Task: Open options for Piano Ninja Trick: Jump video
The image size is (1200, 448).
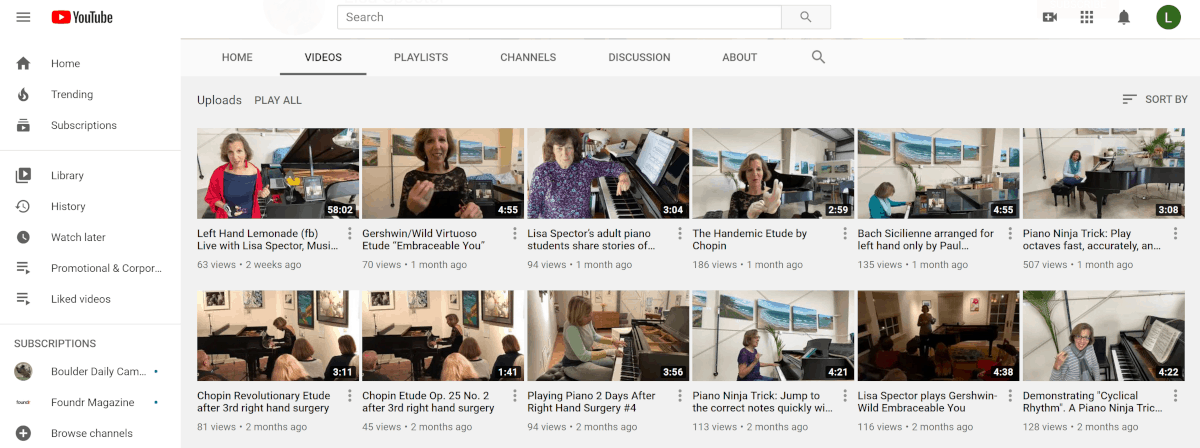Action: (845, 396)
